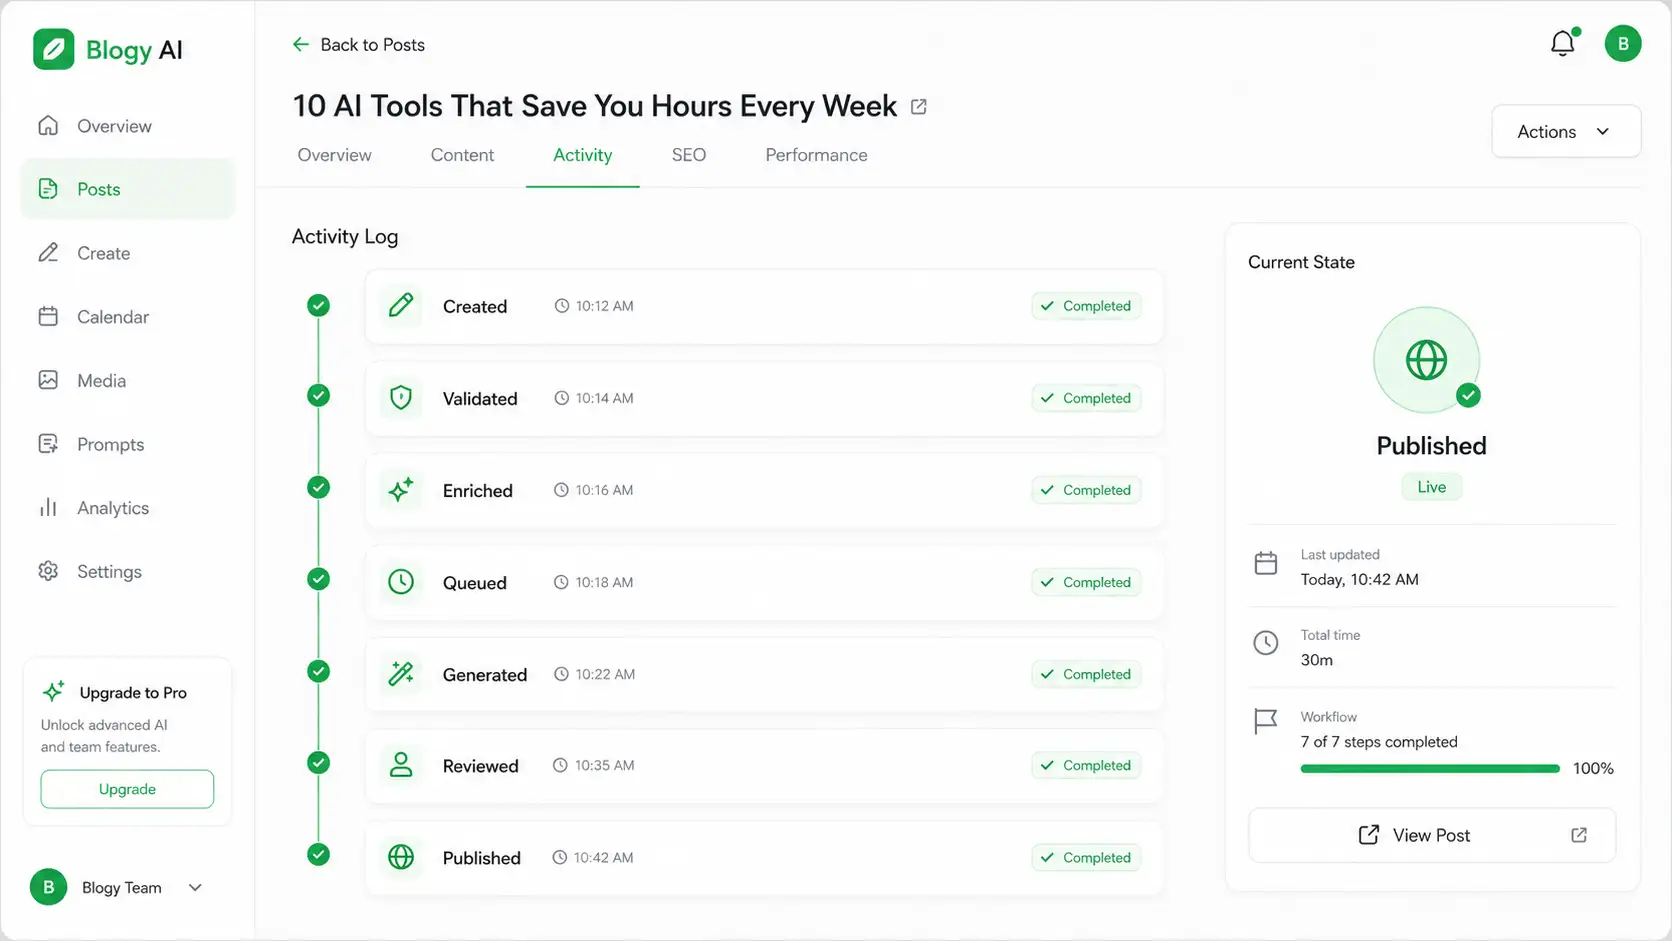Screen dimensions: 1672x941
Task: Open the SEO tab
Action: pyautogui.click(x=689, y=155)
